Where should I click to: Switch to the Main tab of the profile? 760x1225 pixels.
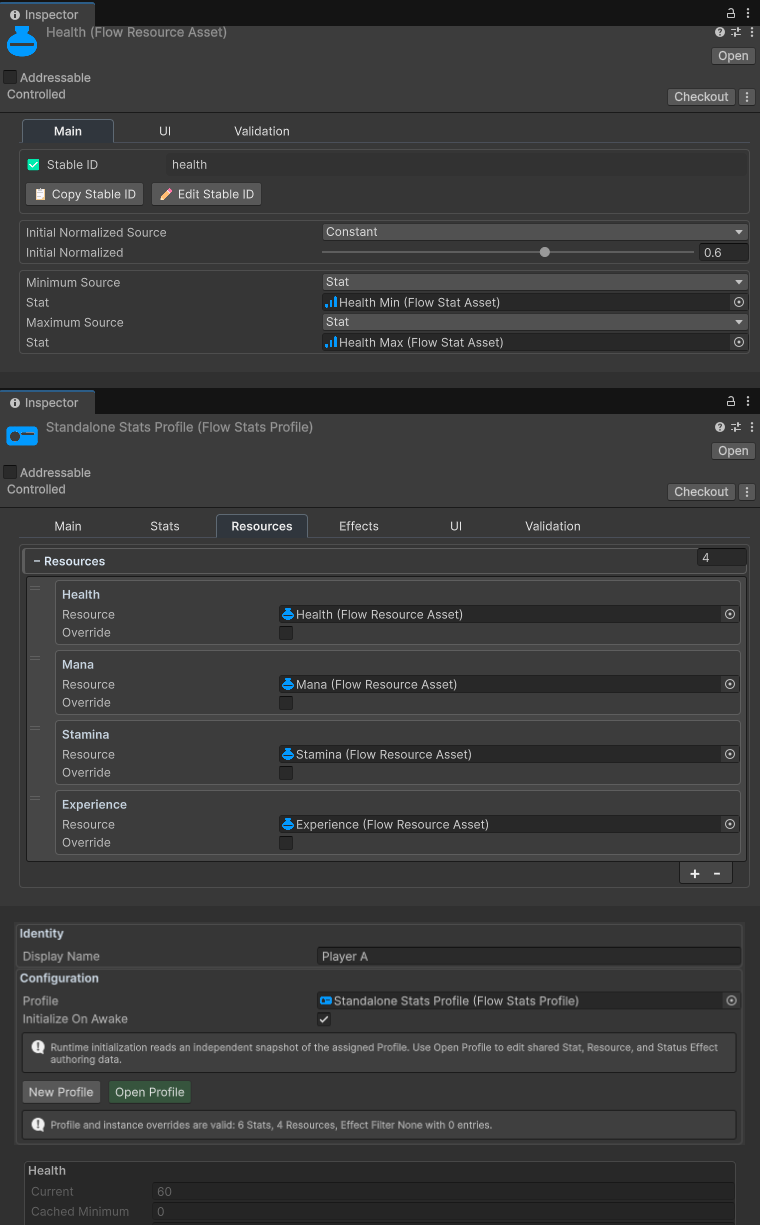point(68,526)
